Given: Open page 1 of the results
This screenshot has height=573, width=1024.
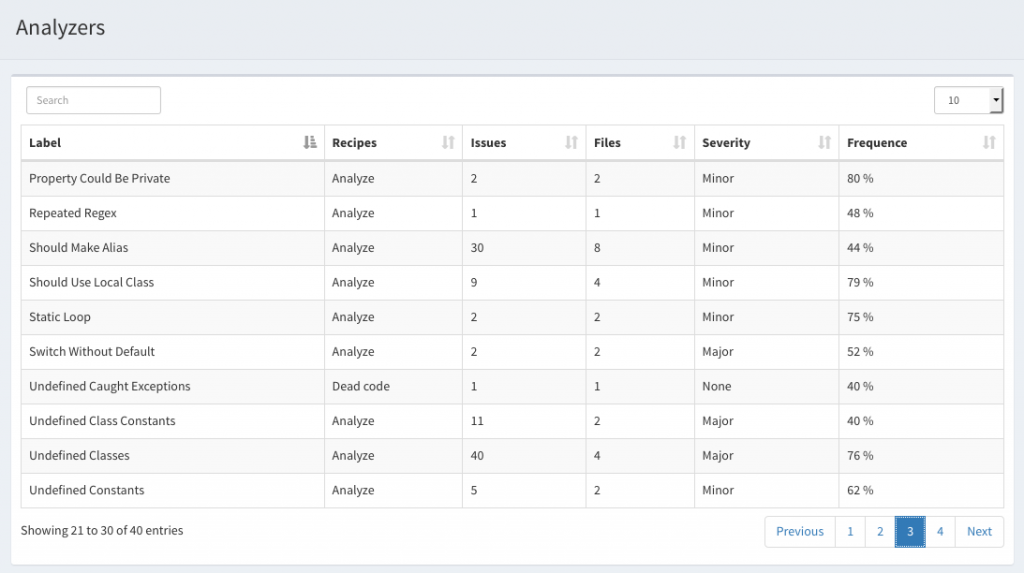Looking at the screenshot, I should tap(850, 531).
